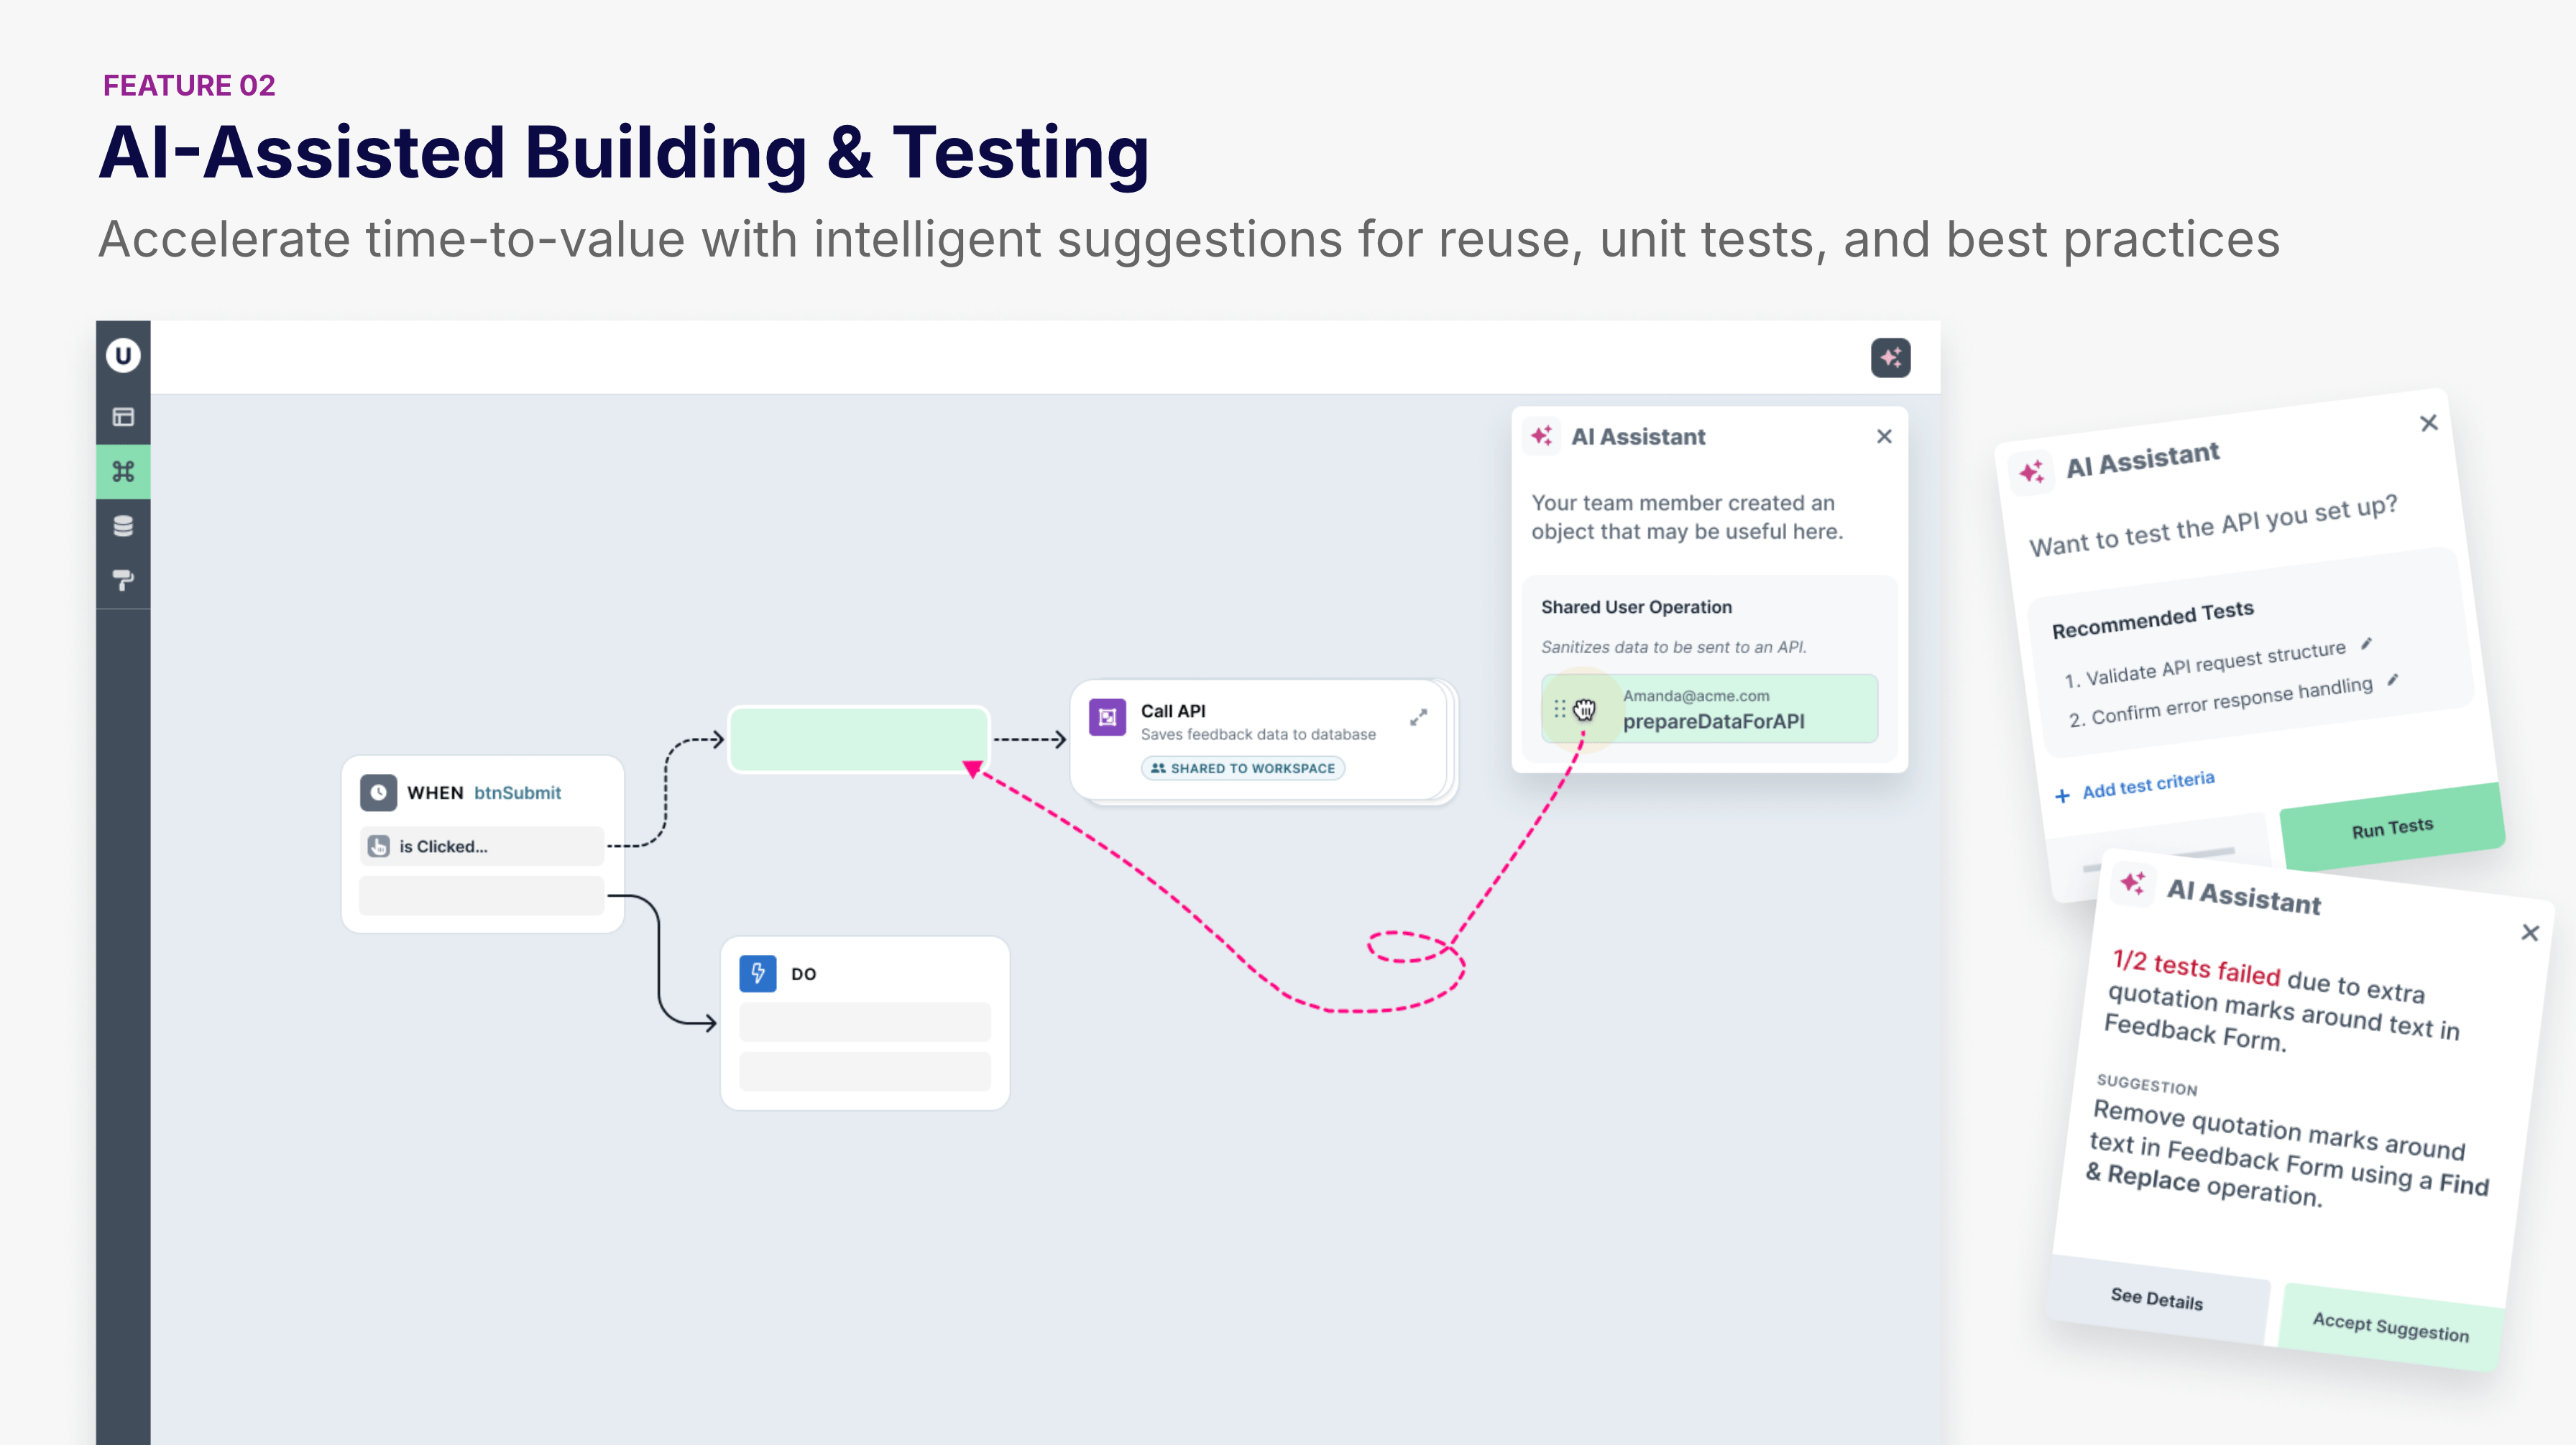Open the database icon in sidebar
This screenshot has width=2576, height=1445.
[123, 526]
